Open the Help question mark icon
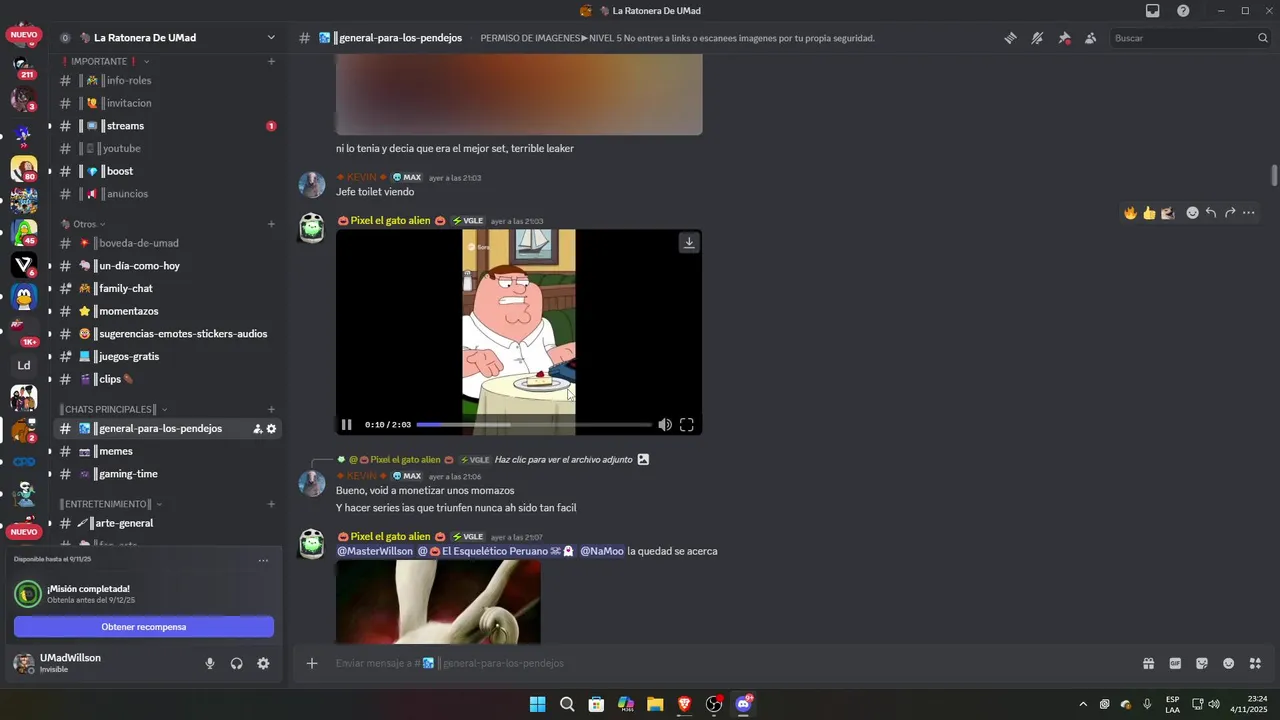The width and height of the screenshot is (1280, 720). coord(1183,11)
